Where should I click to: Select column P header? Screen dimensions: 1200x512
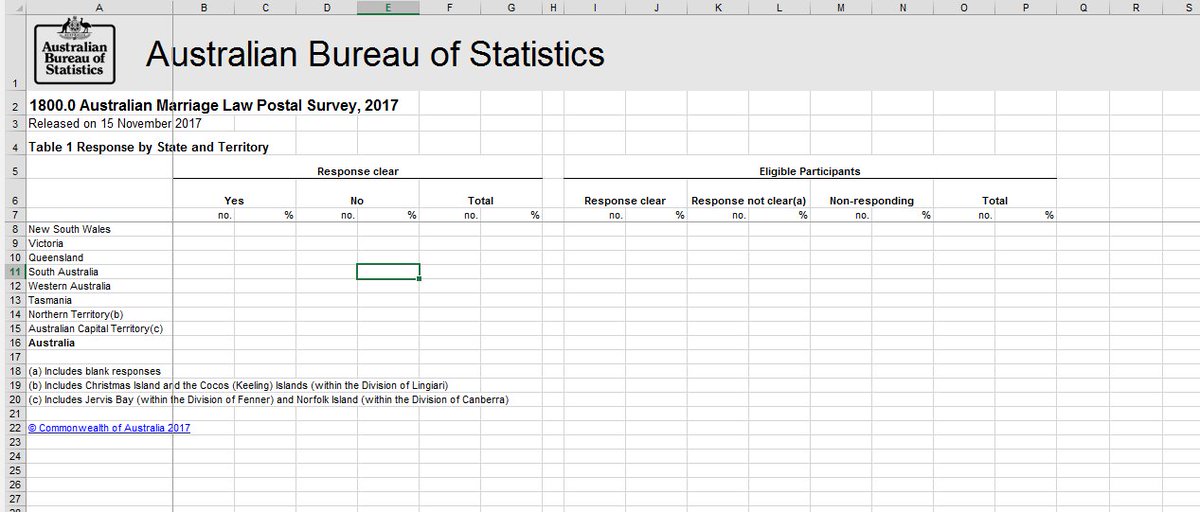pos(1025,7)
